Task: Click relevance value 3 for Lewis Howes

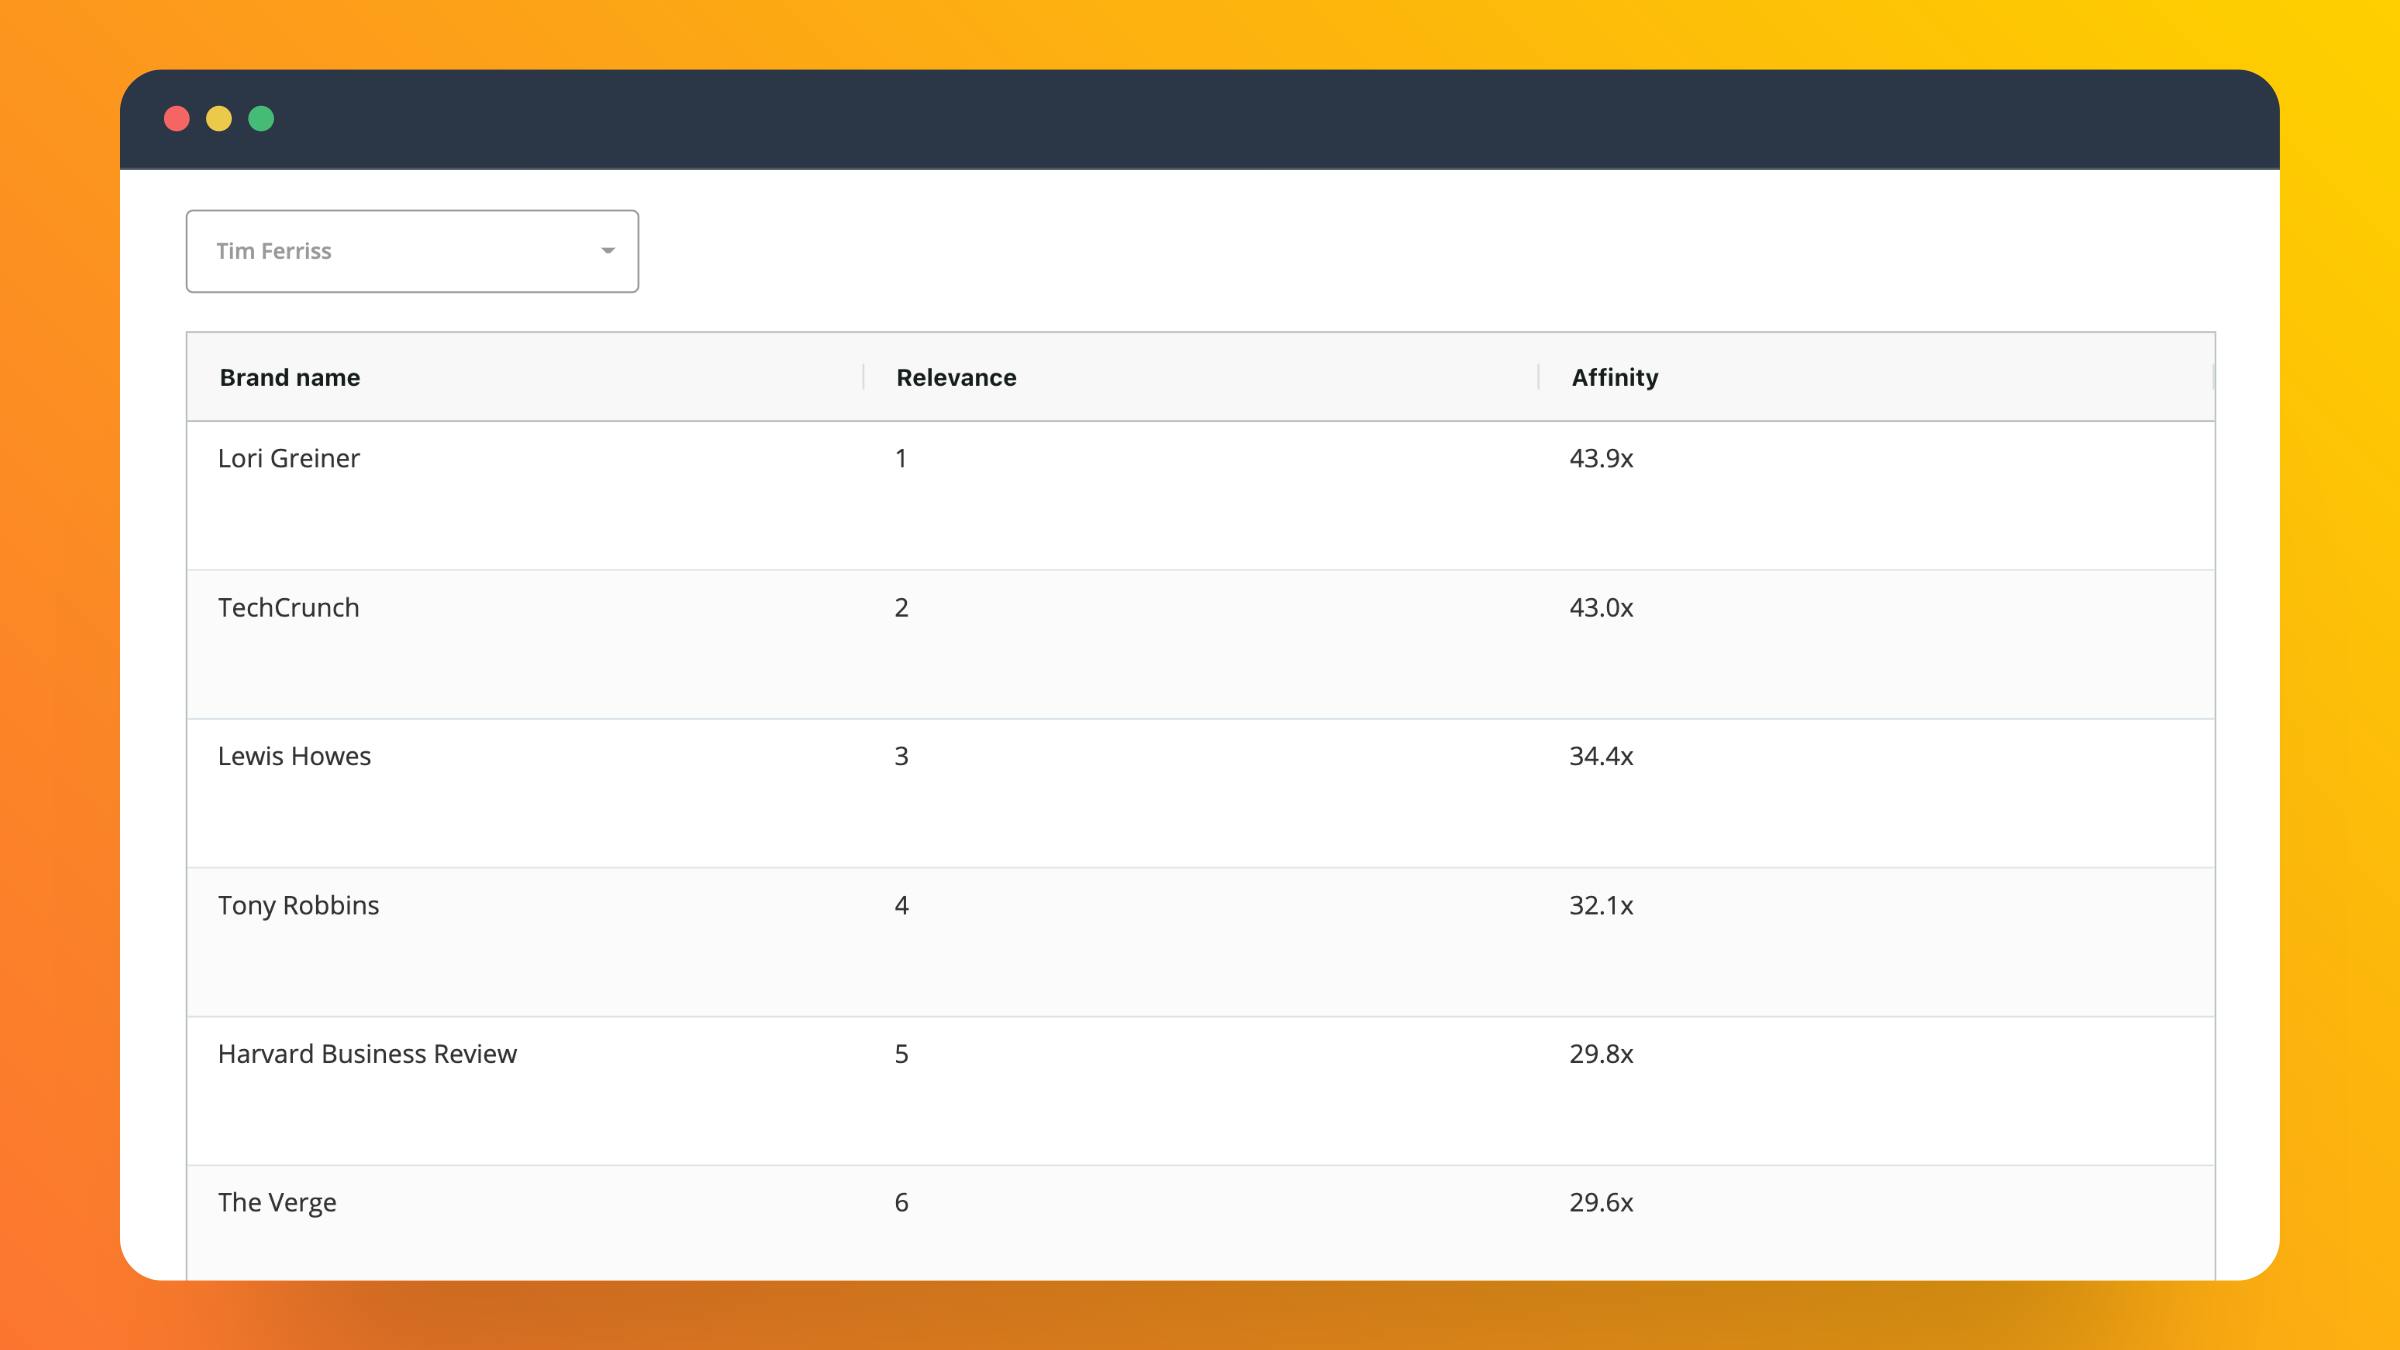Action: pos(901,756)
